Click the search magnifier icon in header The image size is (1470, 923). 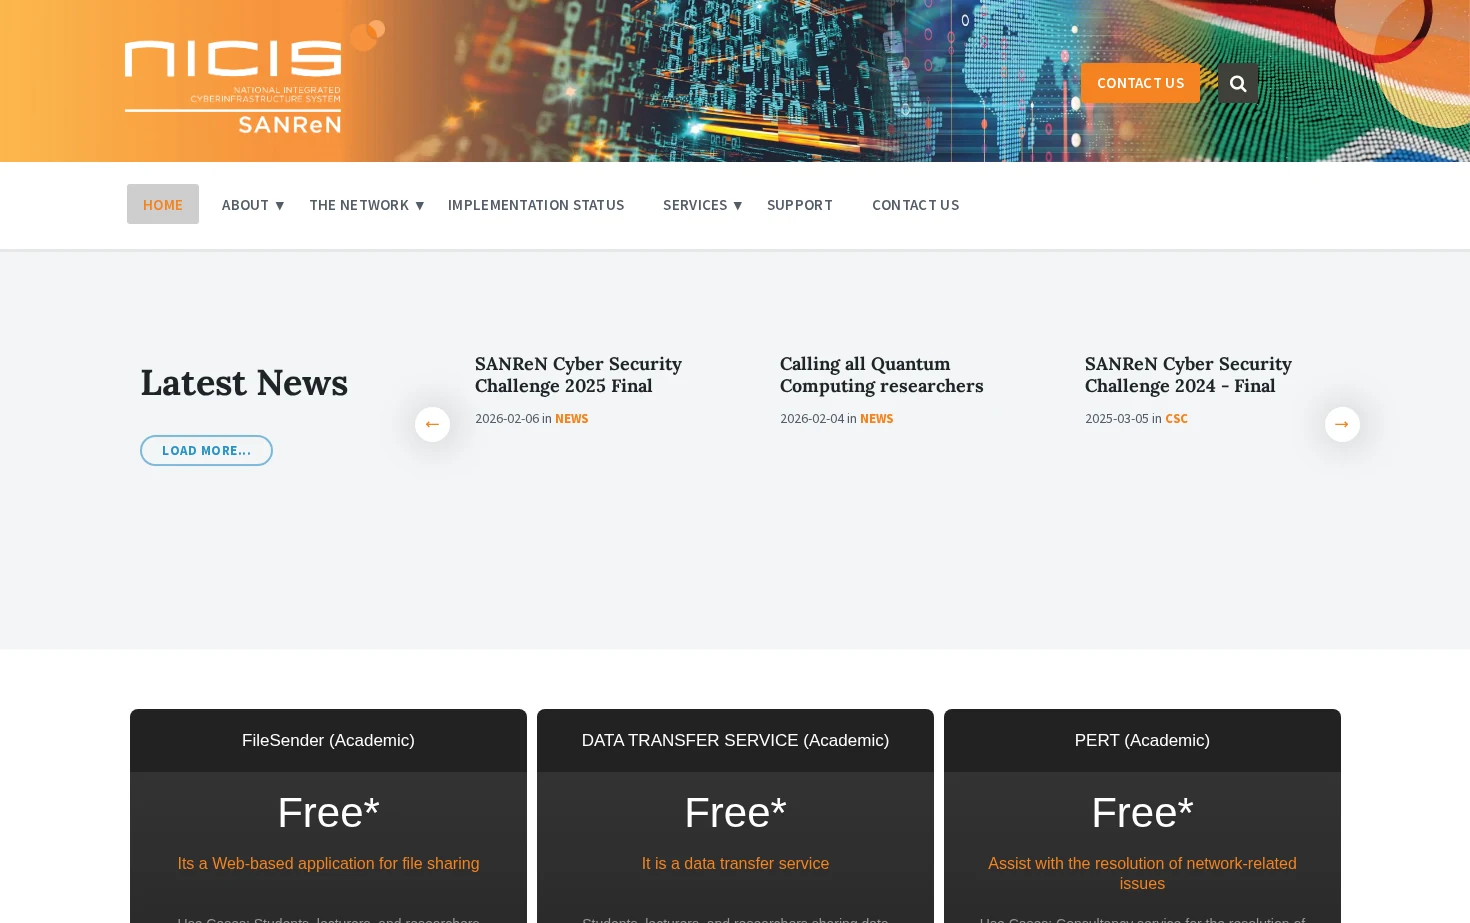1238,83
